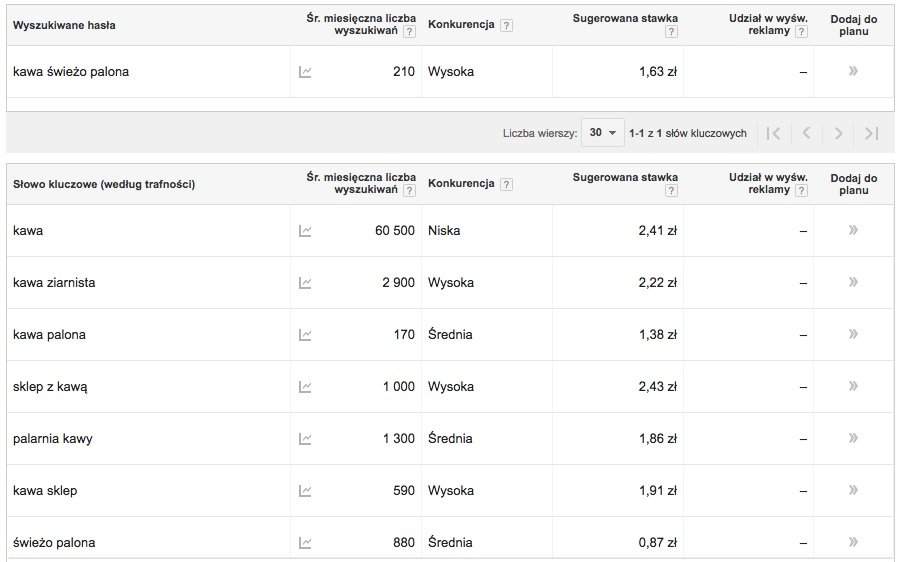Select keyword 'świeżo palona'
899x562 pixels.
tap(54, 543)
